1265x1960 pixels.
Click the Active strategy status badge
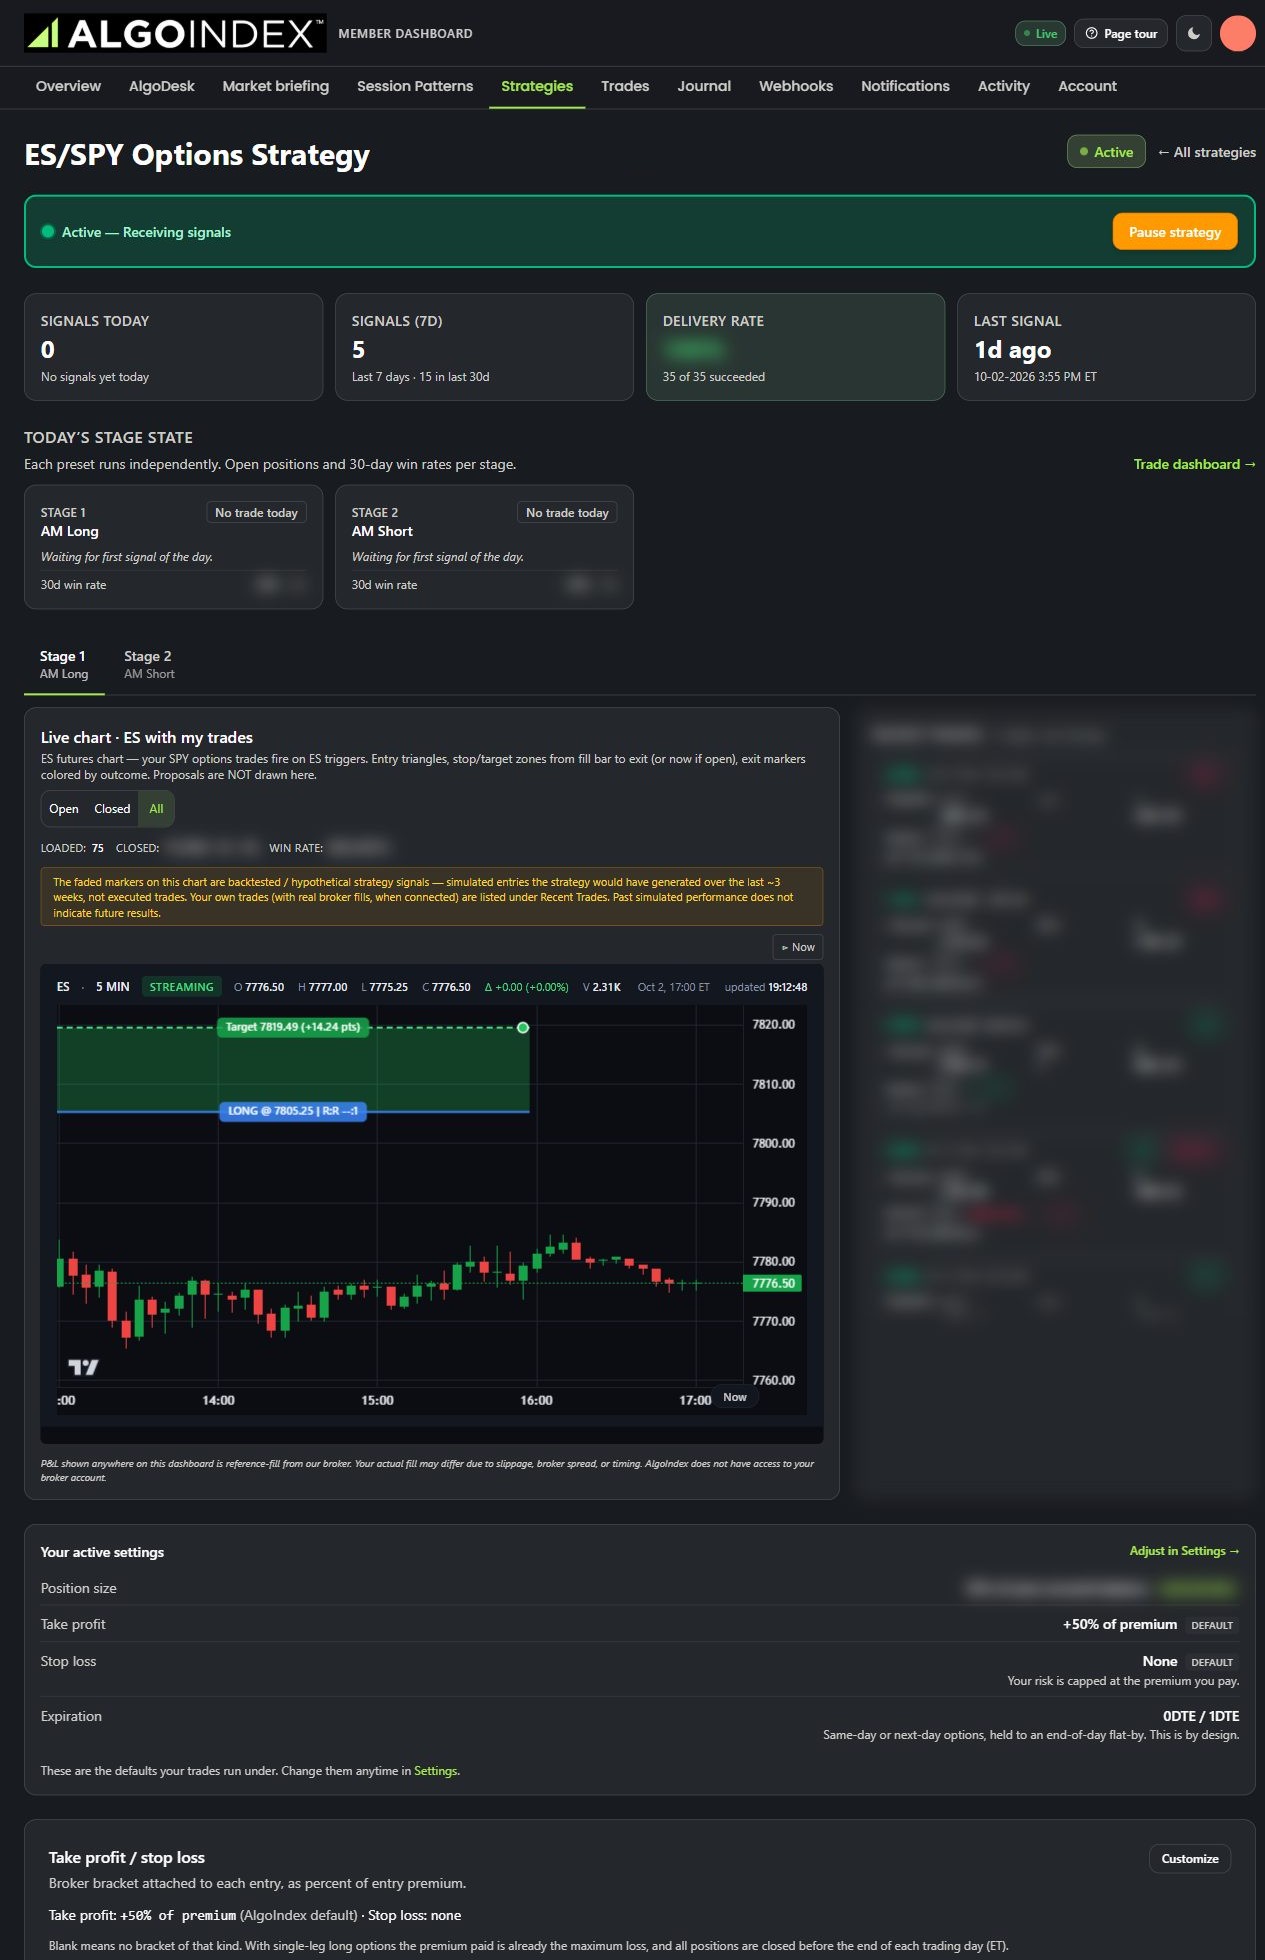[1106, 152]
